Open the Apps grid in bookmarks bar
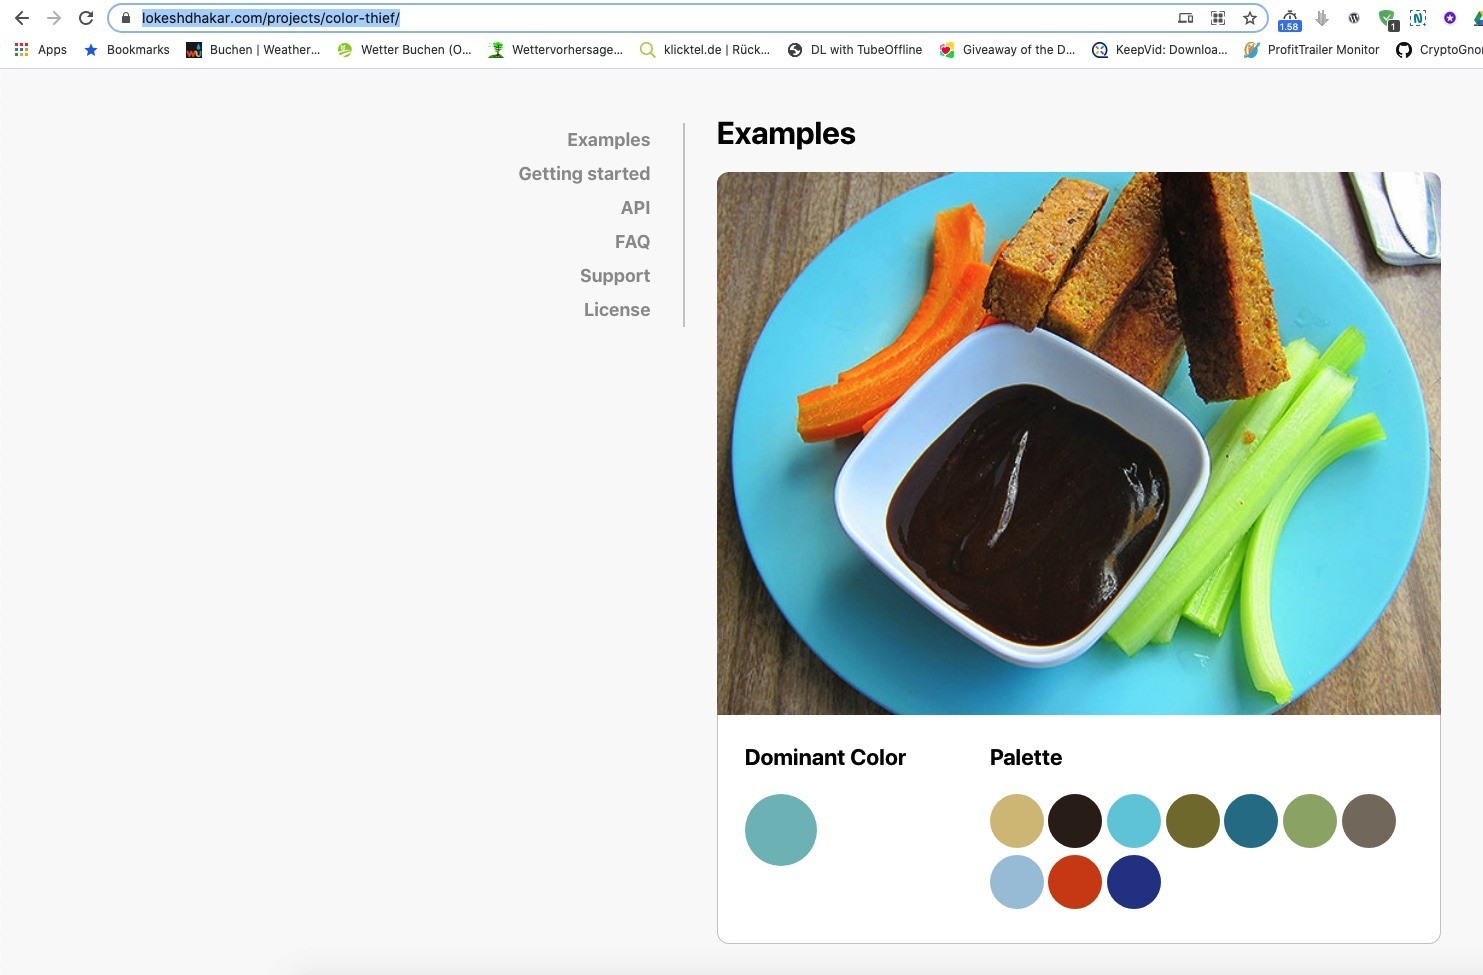The width and height of the screenshot is (1483, 975). 41,49
